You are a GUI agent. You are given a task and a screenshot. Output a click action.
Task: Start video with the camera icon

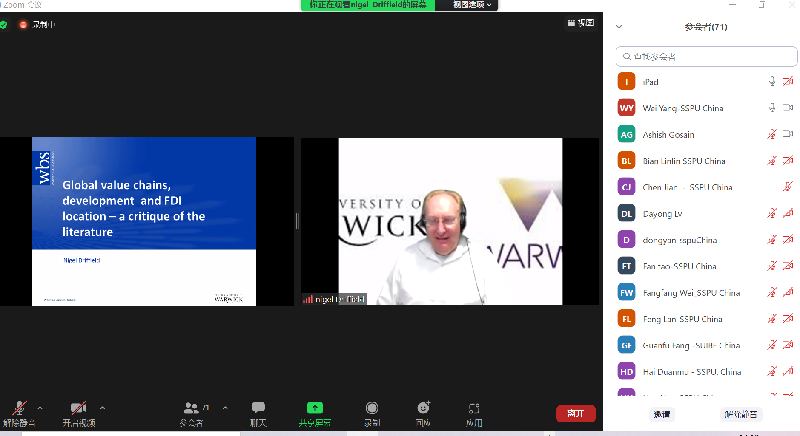point(78,408)
